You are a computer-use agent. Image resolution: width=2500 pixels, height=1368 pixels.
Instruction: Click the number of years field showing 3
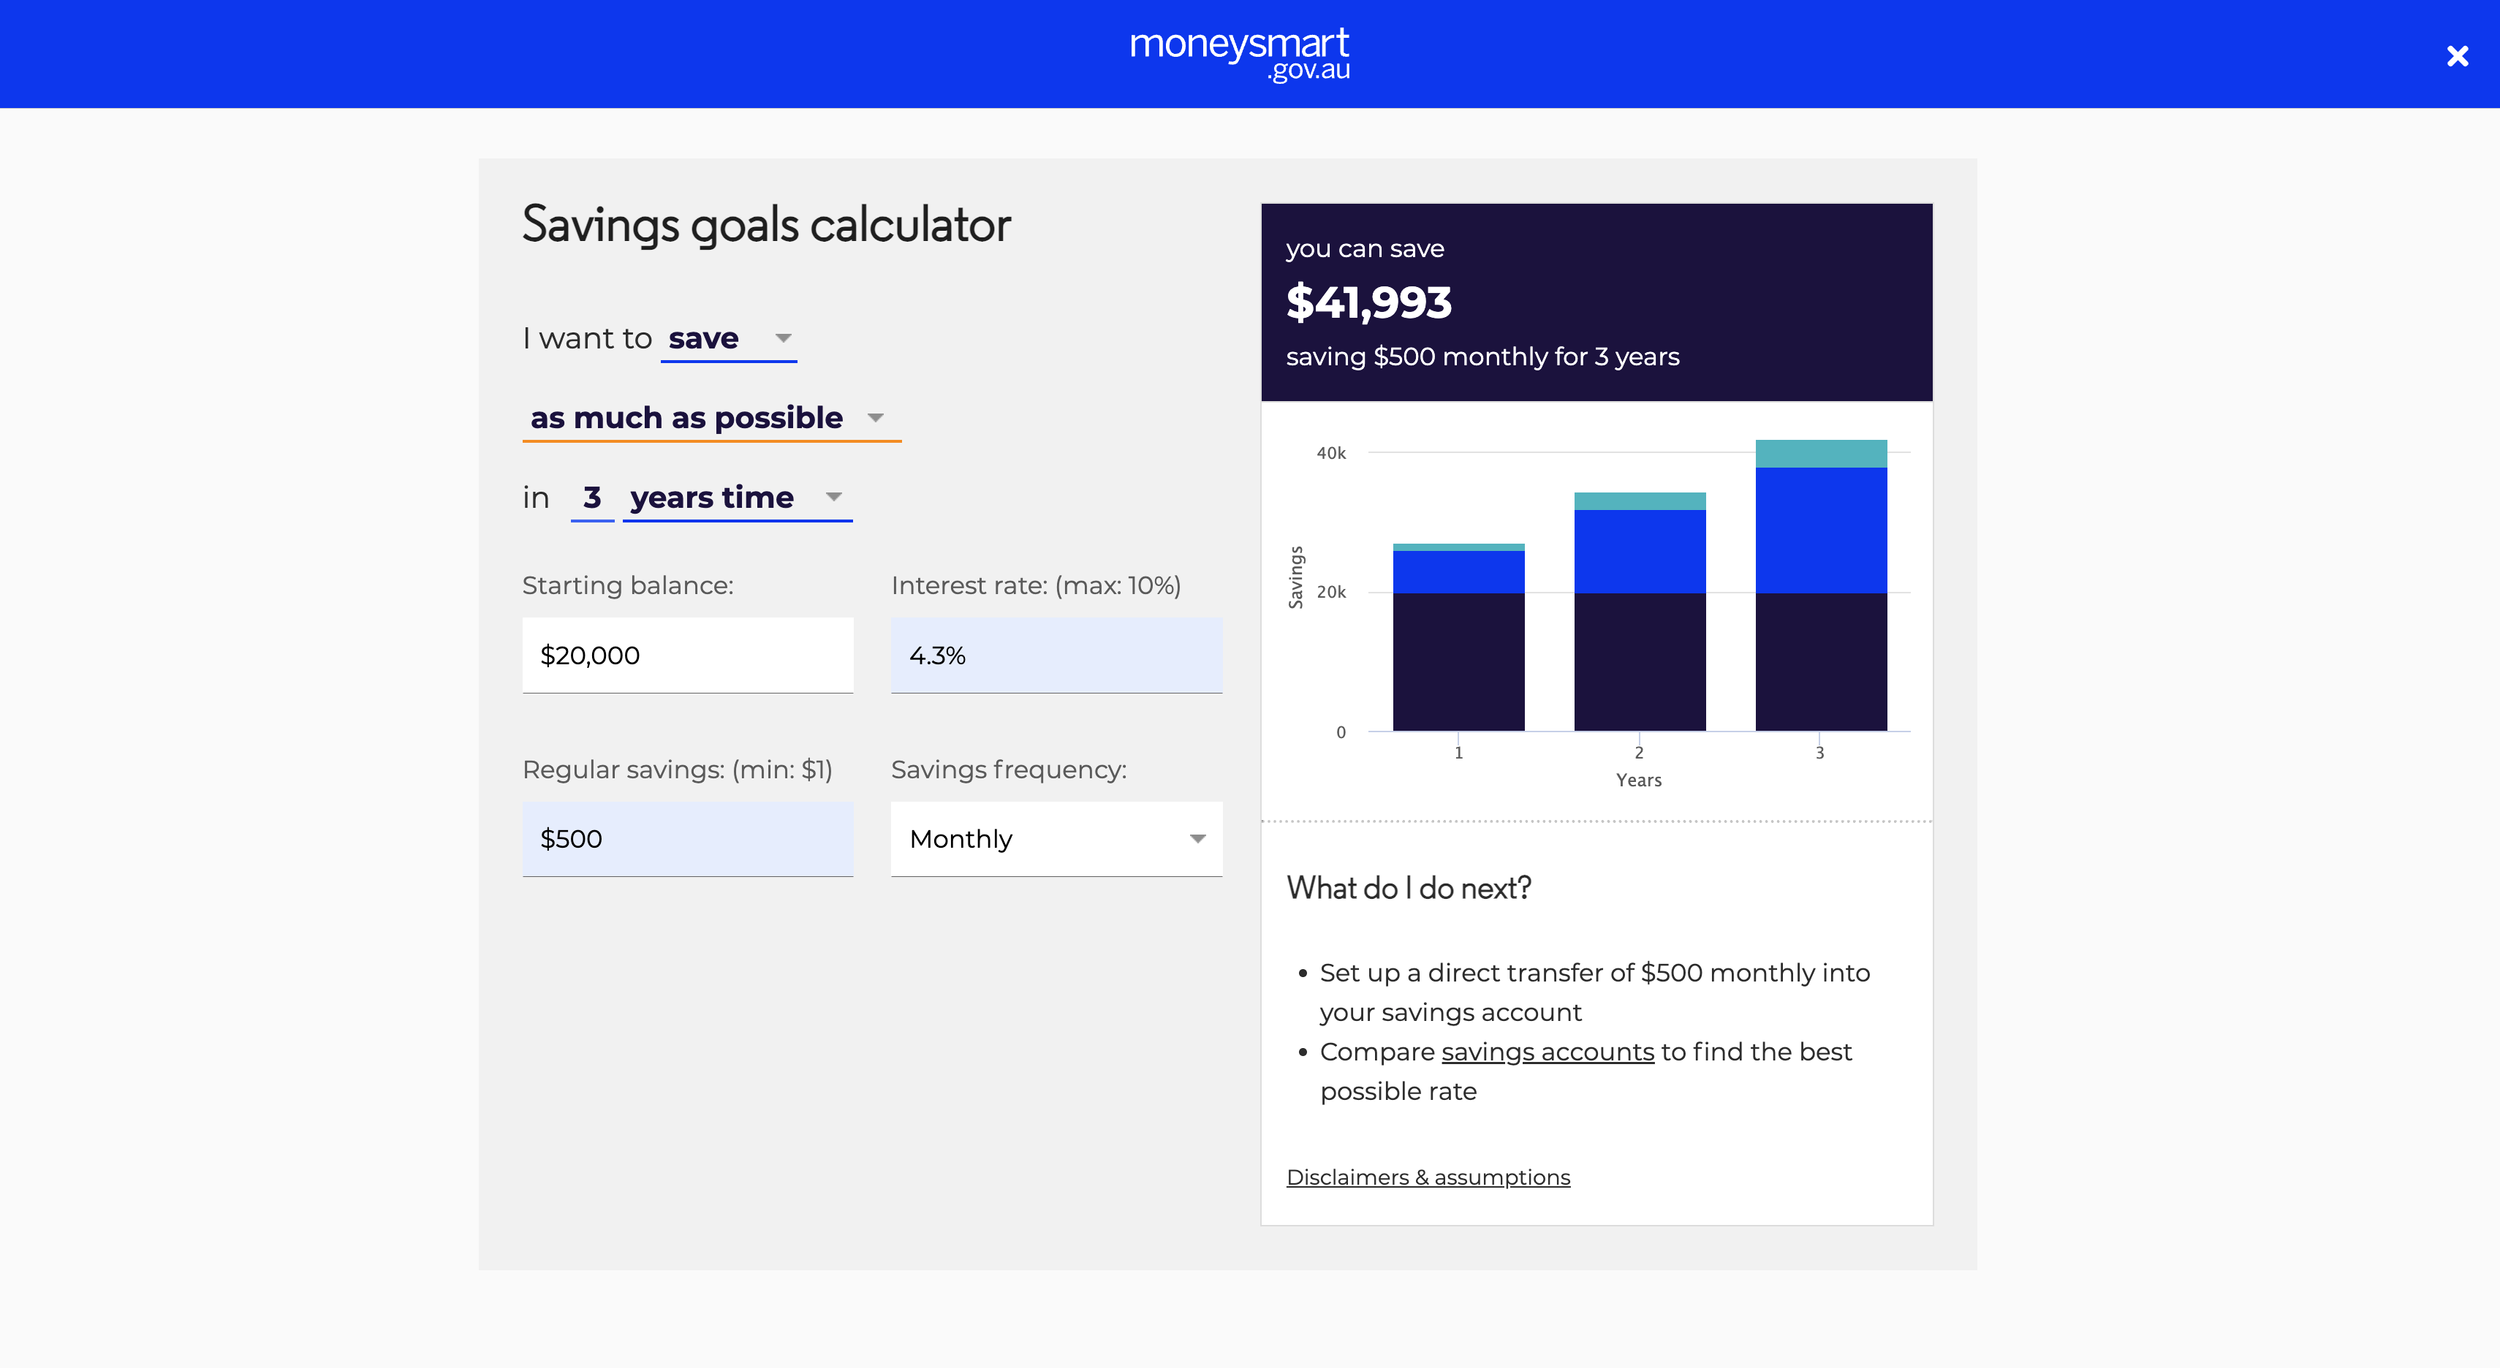(592, 498)
